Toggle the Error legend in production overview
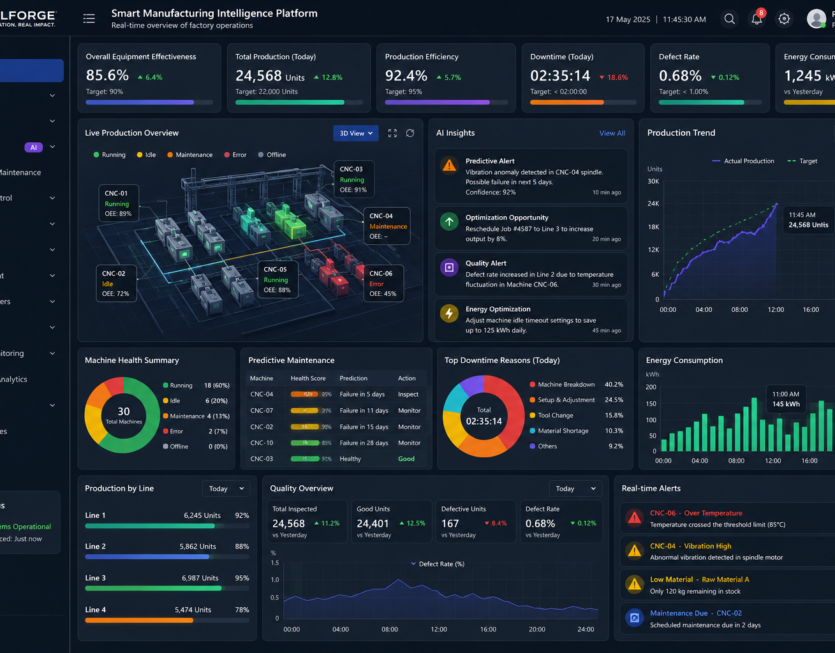Viewport: 835px width, 653px height. click(x=235, y=154)
